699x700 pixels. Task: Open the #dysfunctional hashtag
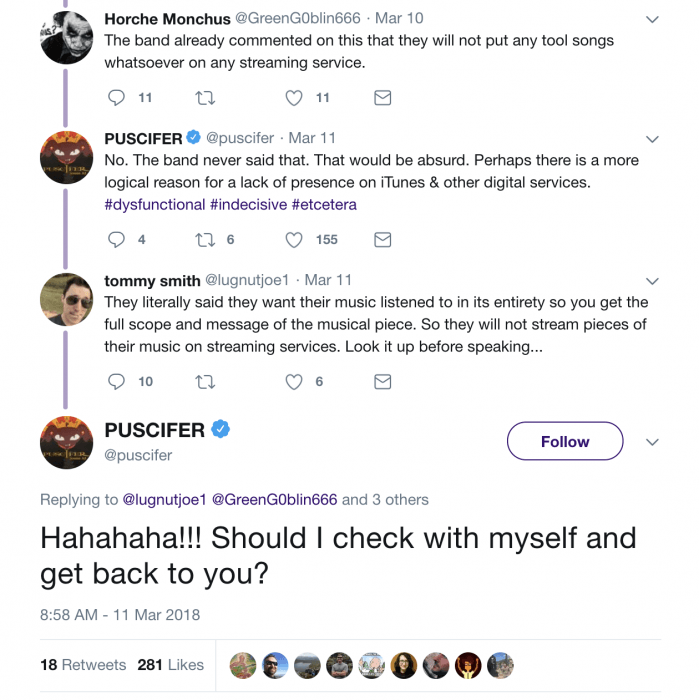pos(154,204)
